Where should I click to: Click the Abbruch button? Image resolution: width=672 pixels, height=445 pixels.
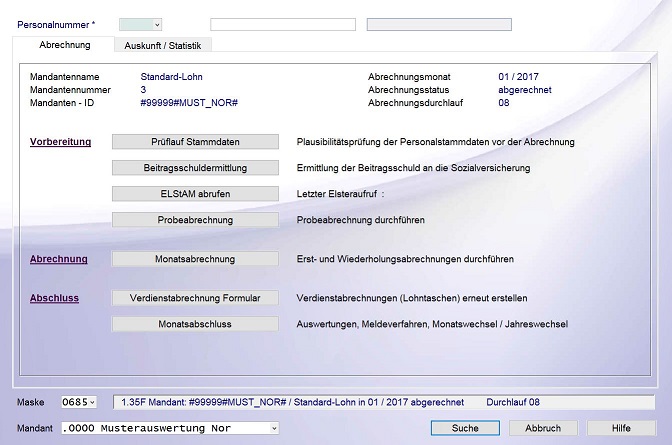click(x=543, y=428)
